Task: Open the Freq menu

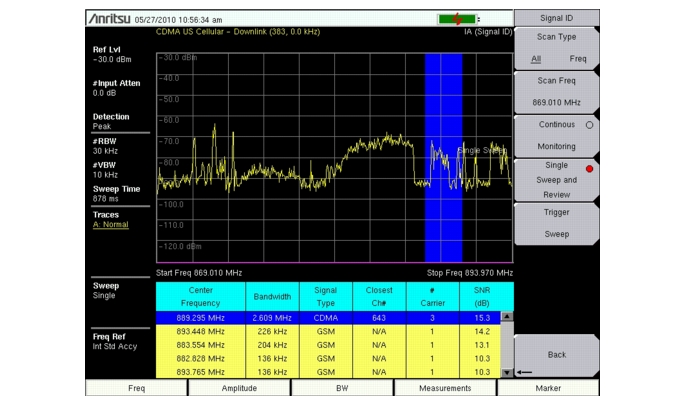Action: 135,388
